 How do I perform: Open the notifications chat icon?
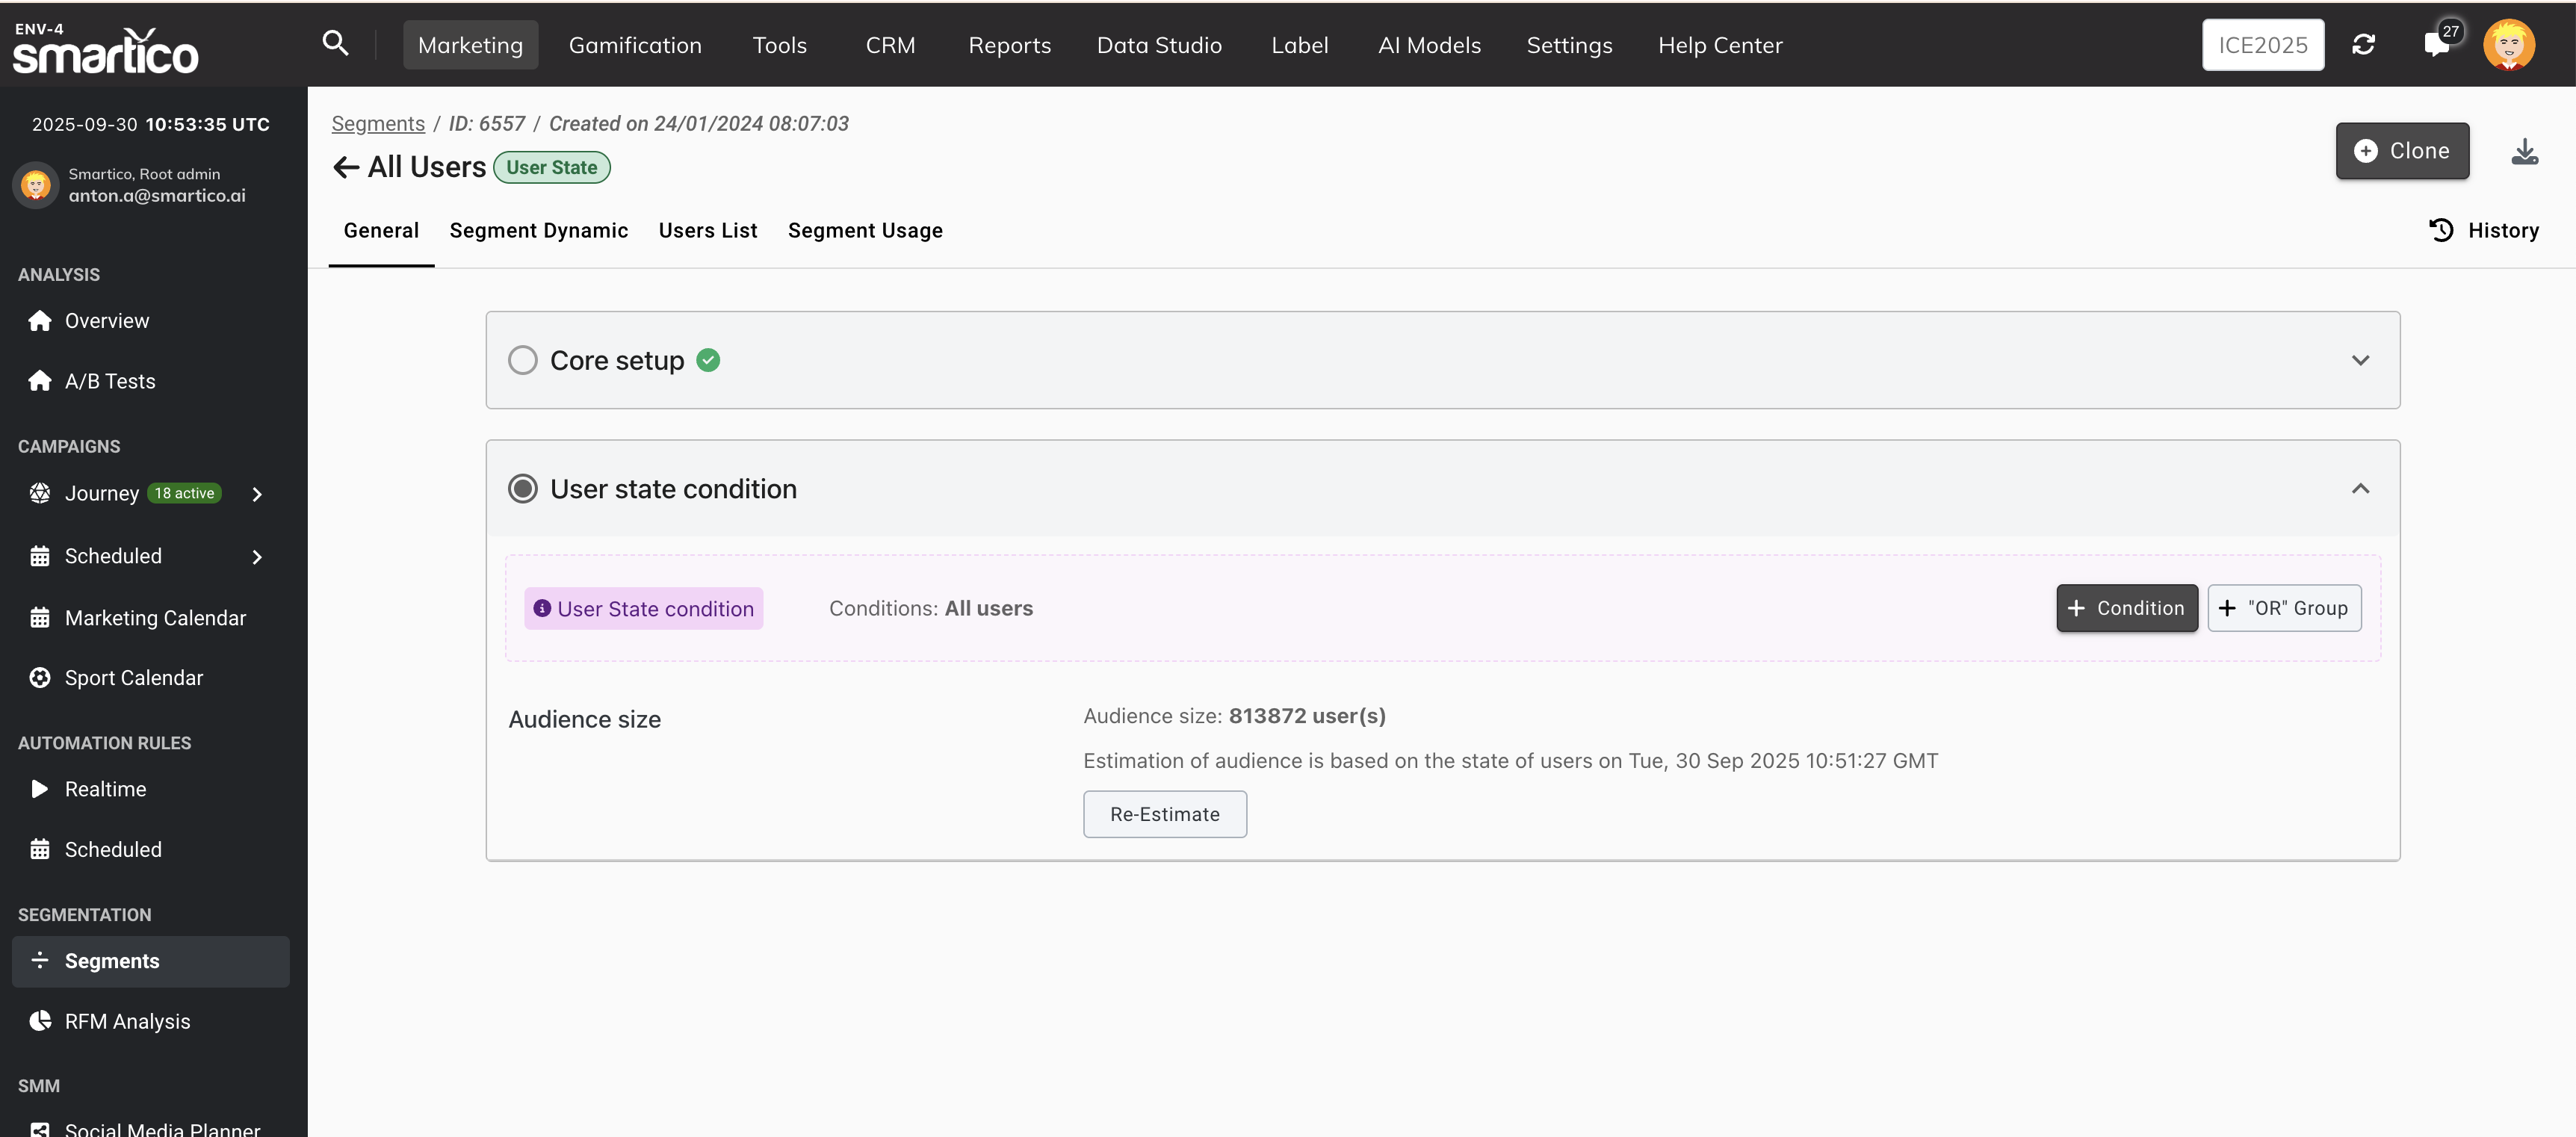pos(2436,45)
